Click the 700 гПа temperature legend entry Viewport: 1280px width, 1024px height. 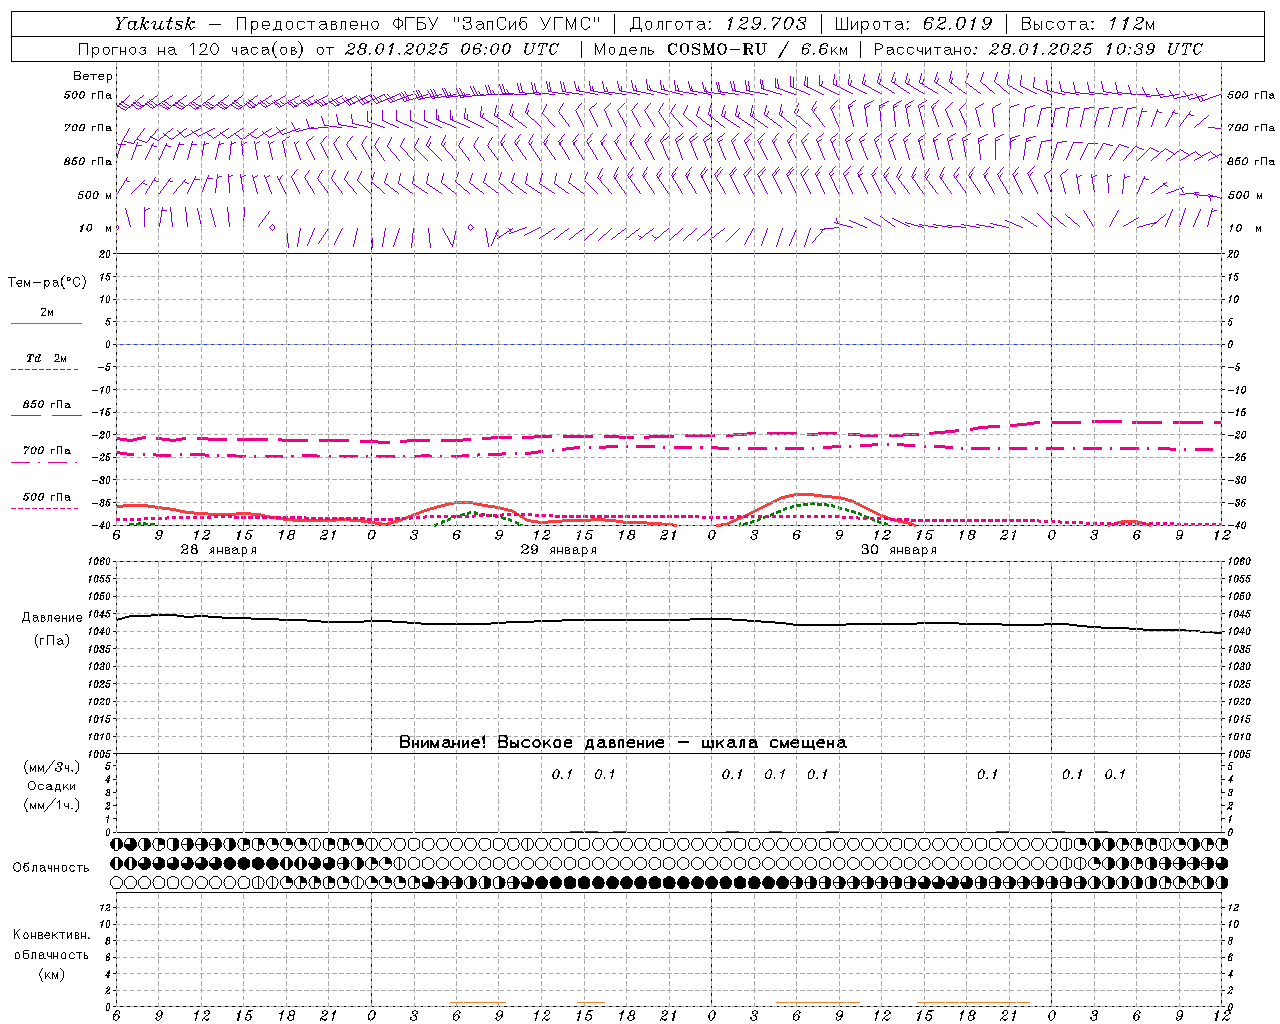pos(47,451)
